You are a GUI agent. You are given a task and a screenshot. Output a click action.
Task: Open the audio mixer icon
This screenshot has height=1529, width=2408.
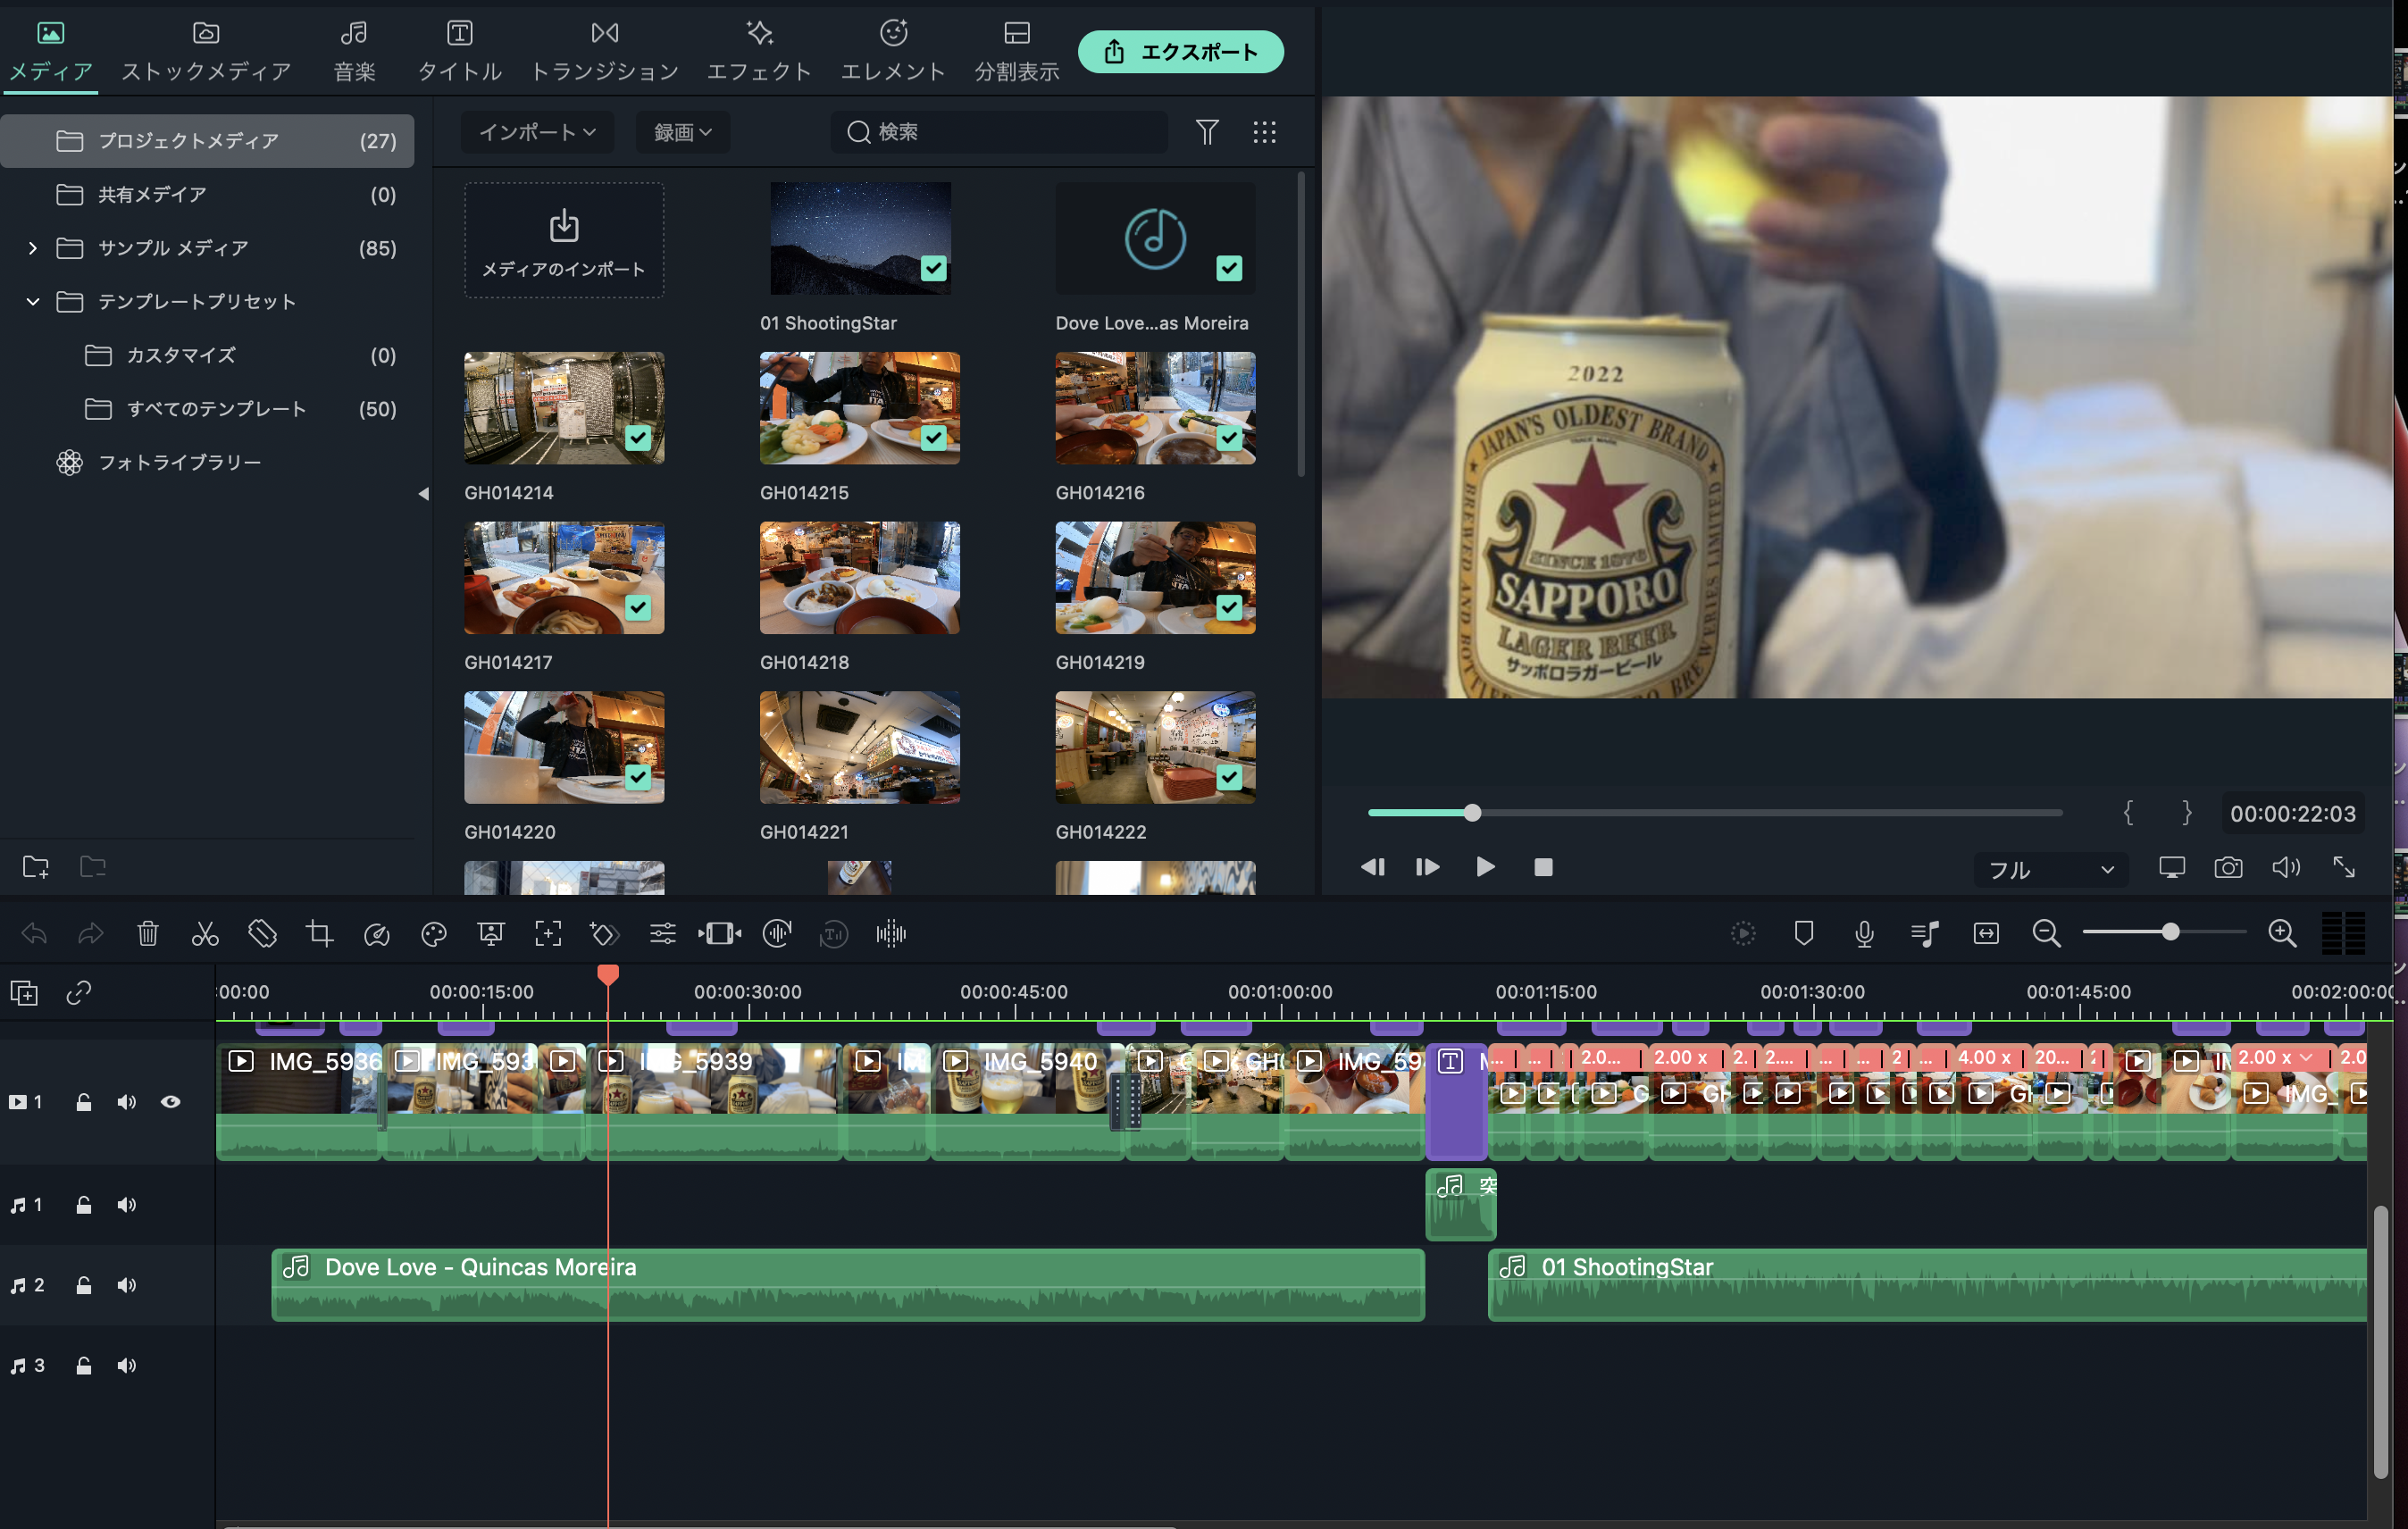[x=1925, y=934]
